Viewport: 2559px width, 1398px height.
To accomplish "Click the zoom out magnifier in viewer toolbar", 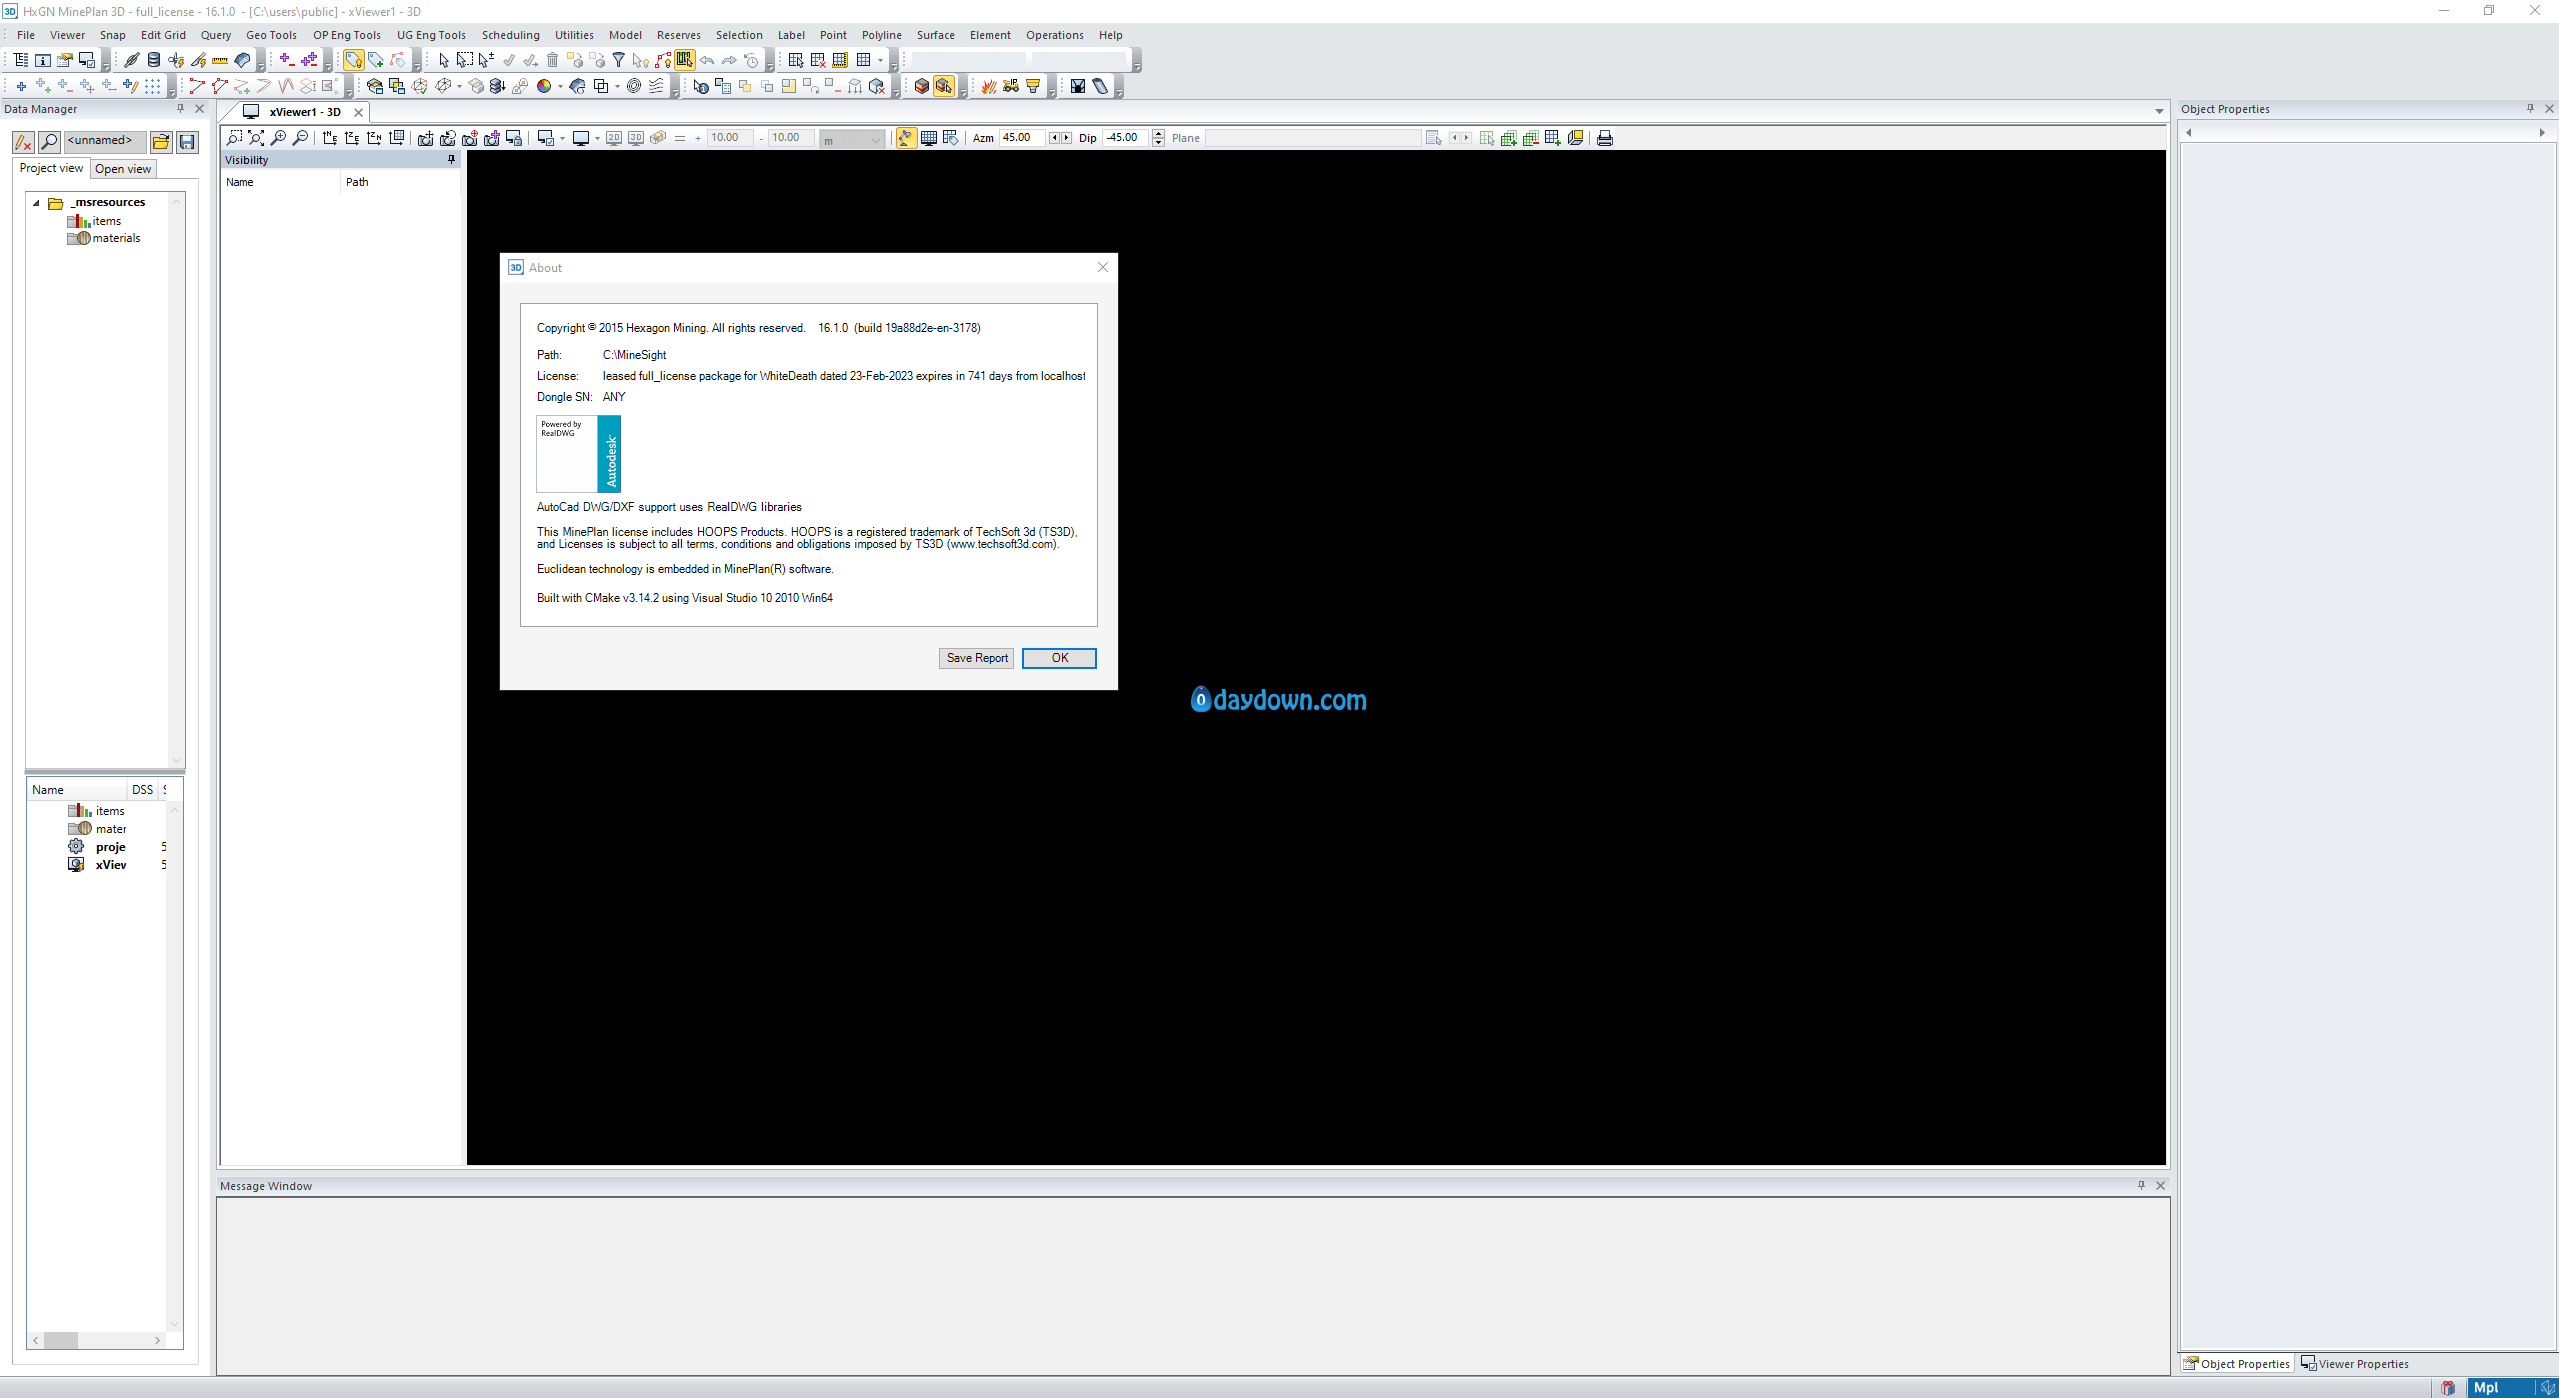I will (x=300, y=138).
